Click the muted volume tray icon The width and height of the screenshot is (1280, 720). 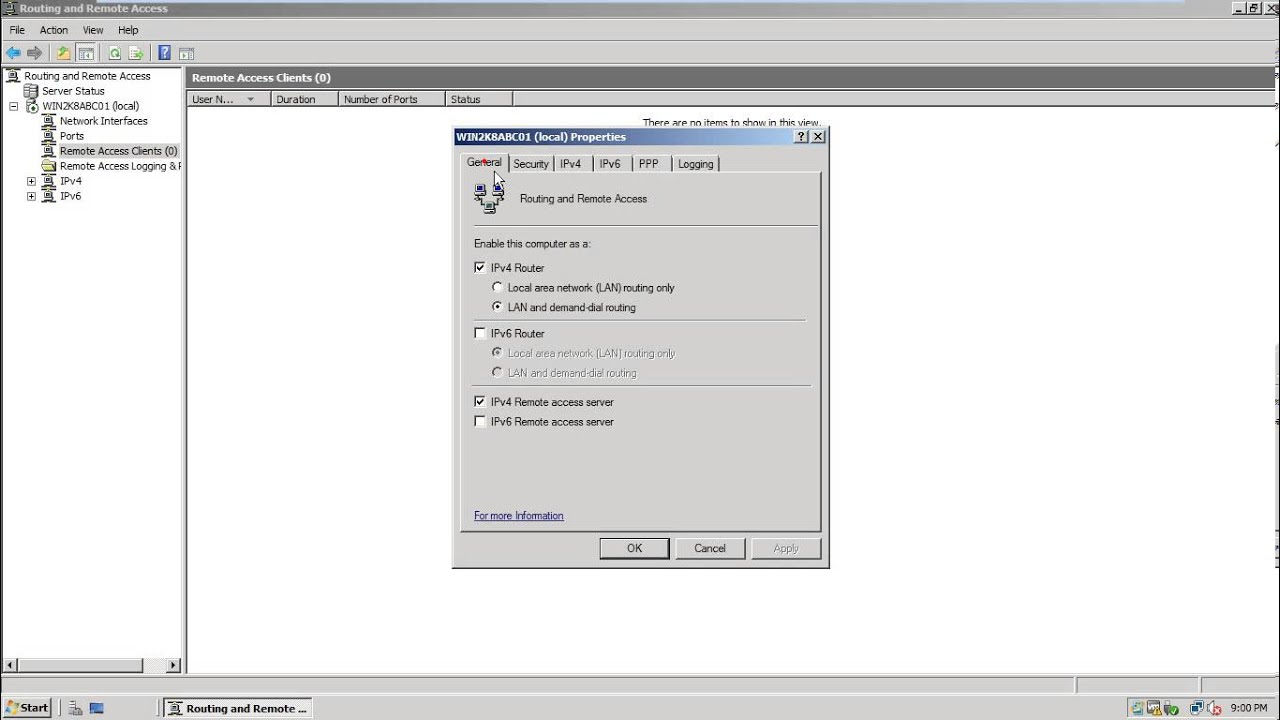pyautogui.click(x=1212, y=708)
